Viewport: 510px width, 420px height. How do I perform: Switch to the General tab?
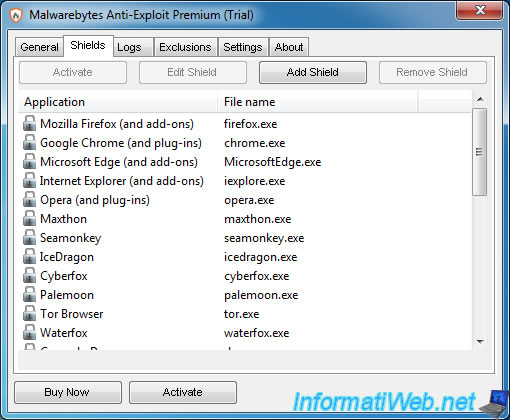pos(39,47)
